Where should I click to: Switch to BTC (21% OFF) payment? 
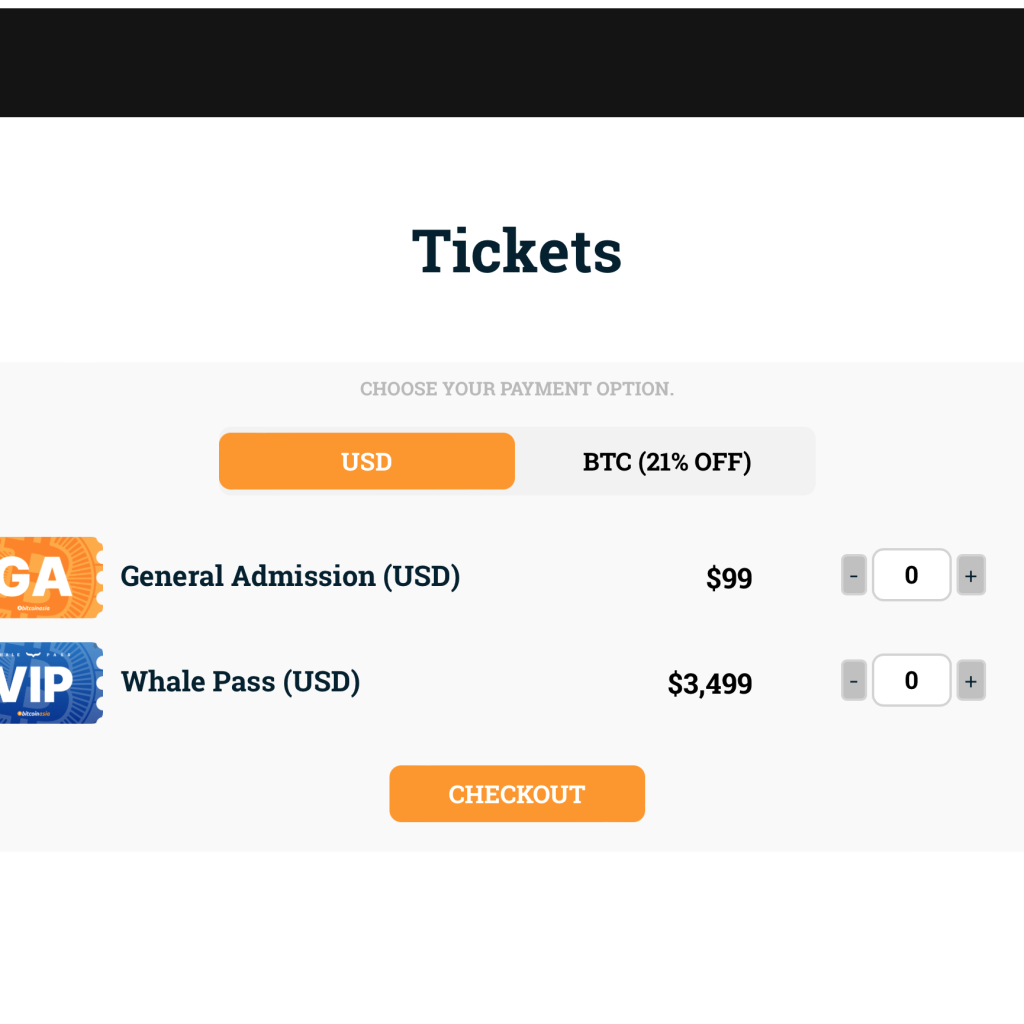[x=666, y=461]
